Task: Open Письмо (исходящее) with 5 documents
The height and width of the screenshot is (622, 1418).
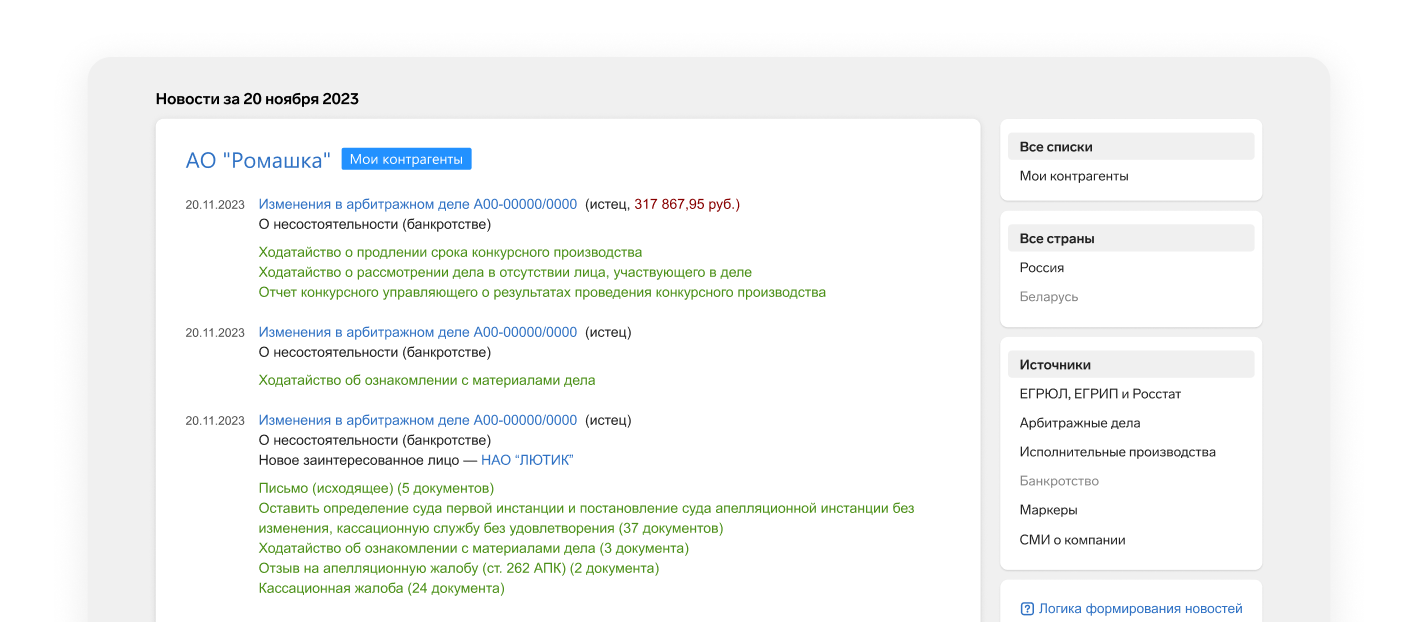Action: coord(376,488)
